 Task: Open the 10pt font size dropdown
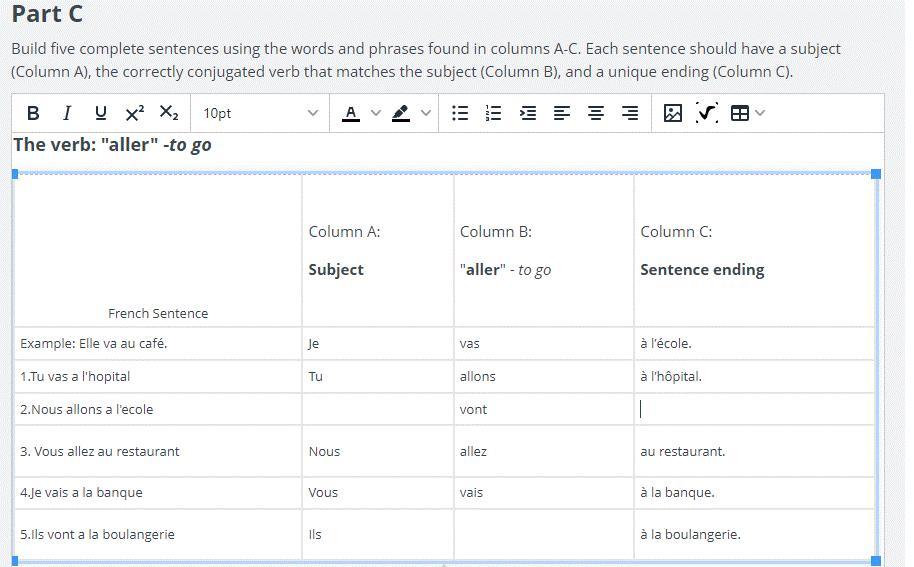click(x=260, y=113)
